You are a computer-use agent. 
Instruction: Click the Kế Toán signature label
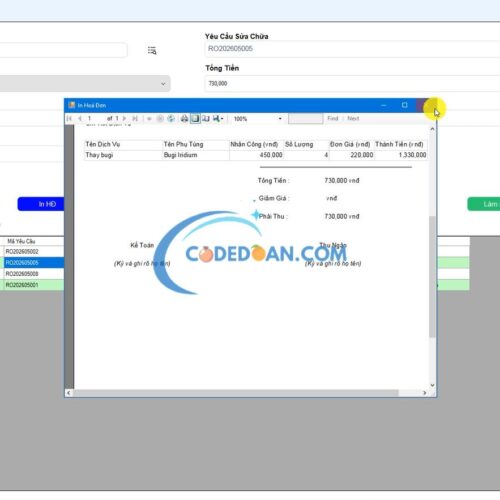[142, 245]
